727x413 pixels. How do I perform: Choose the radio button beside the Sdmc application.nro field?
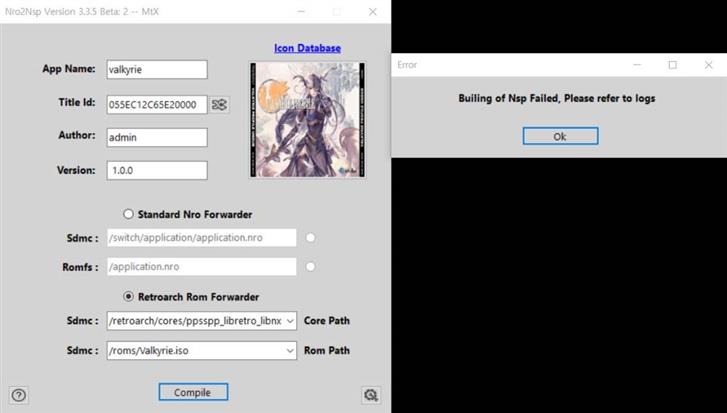pos(311,238)
